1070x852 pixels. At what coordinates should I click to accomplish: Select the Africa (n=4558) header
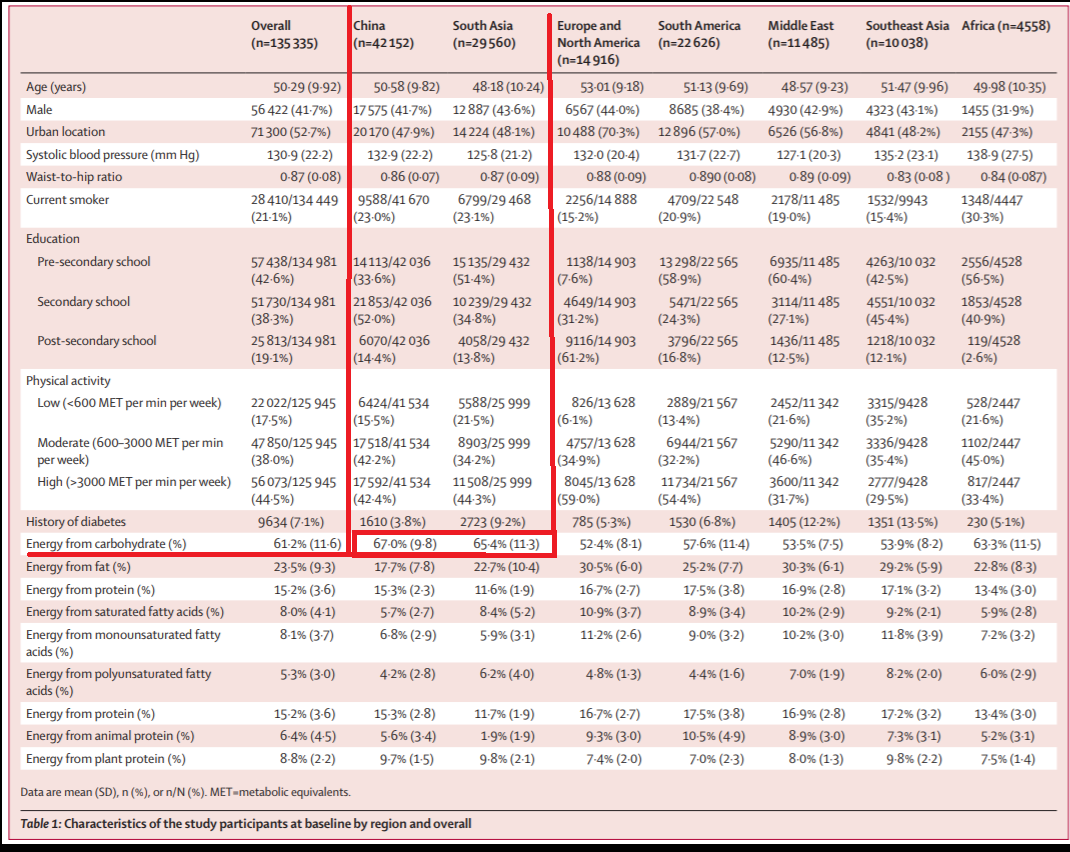1006,26
